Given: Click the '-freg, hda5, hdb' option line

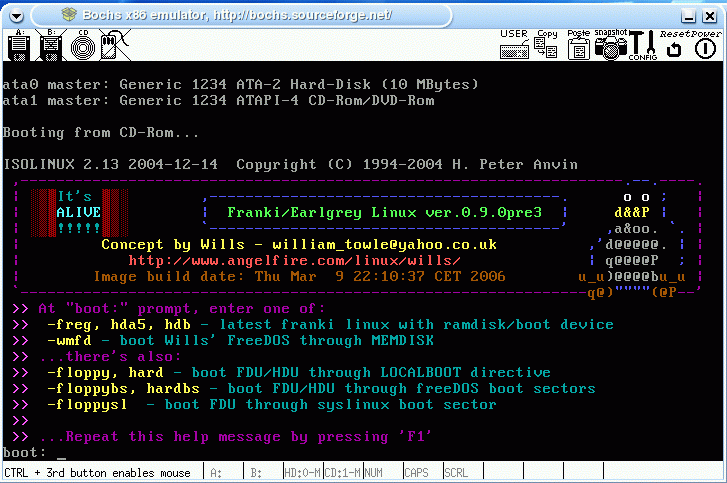Looking at the screenshot, I should [330, 324].
